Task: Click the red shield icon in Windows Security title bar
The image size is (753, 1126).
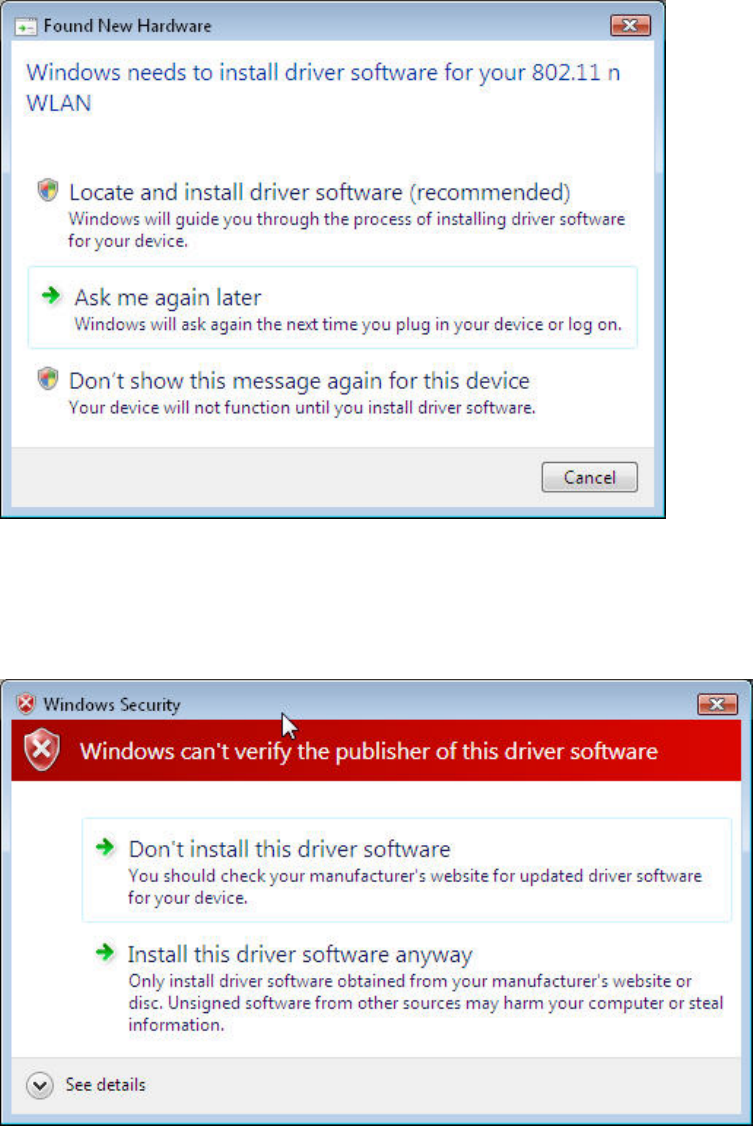Action: (26, 704)
